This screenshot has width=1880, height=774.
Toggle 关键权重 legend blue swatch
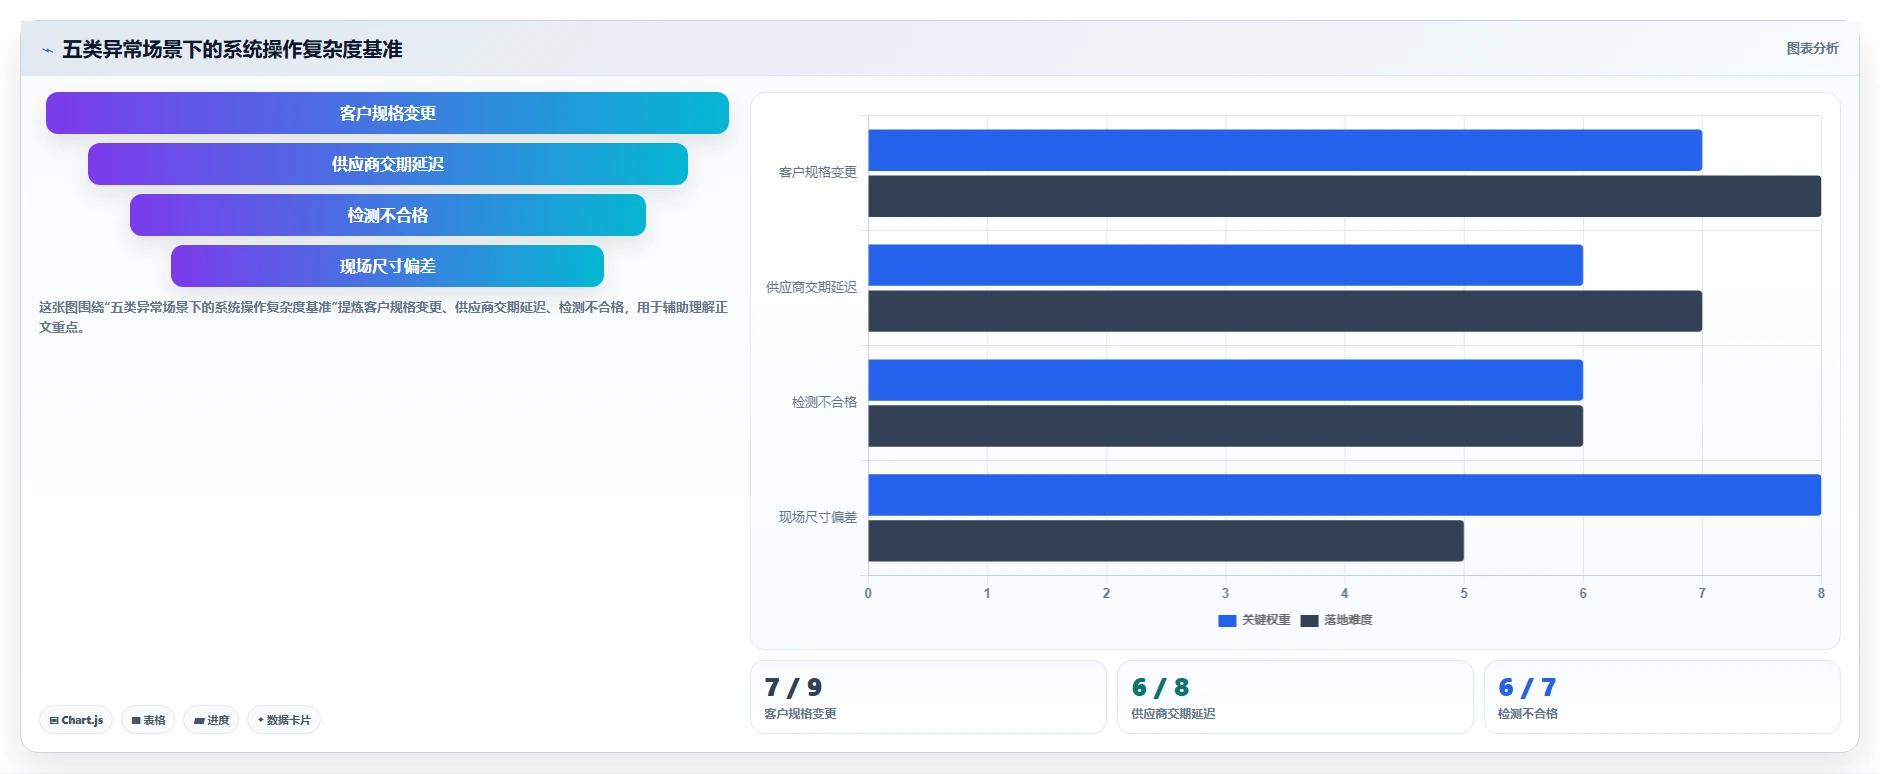[1227, 621]
